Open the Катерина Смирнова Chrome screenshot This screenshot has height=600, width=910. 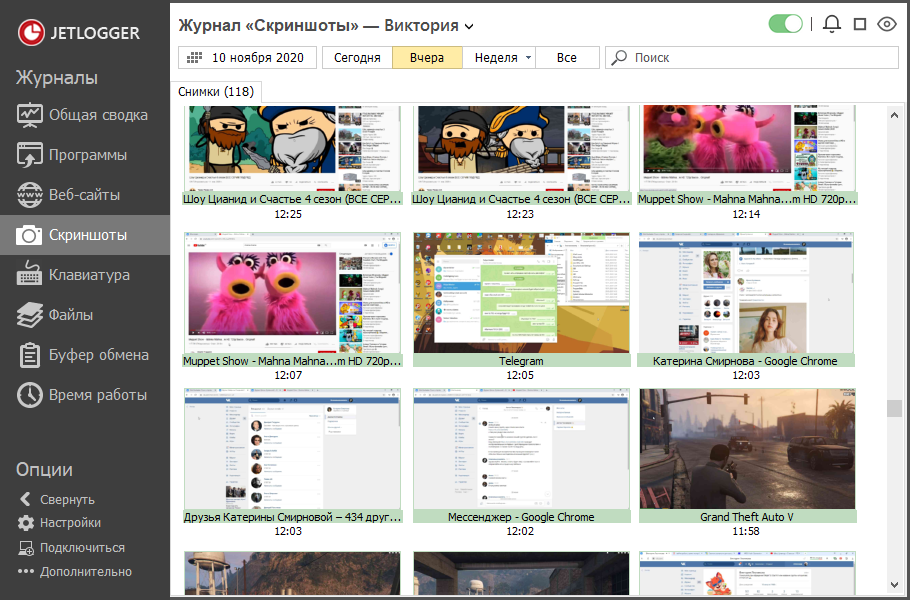pyautogui.click(x=746, y=292)
